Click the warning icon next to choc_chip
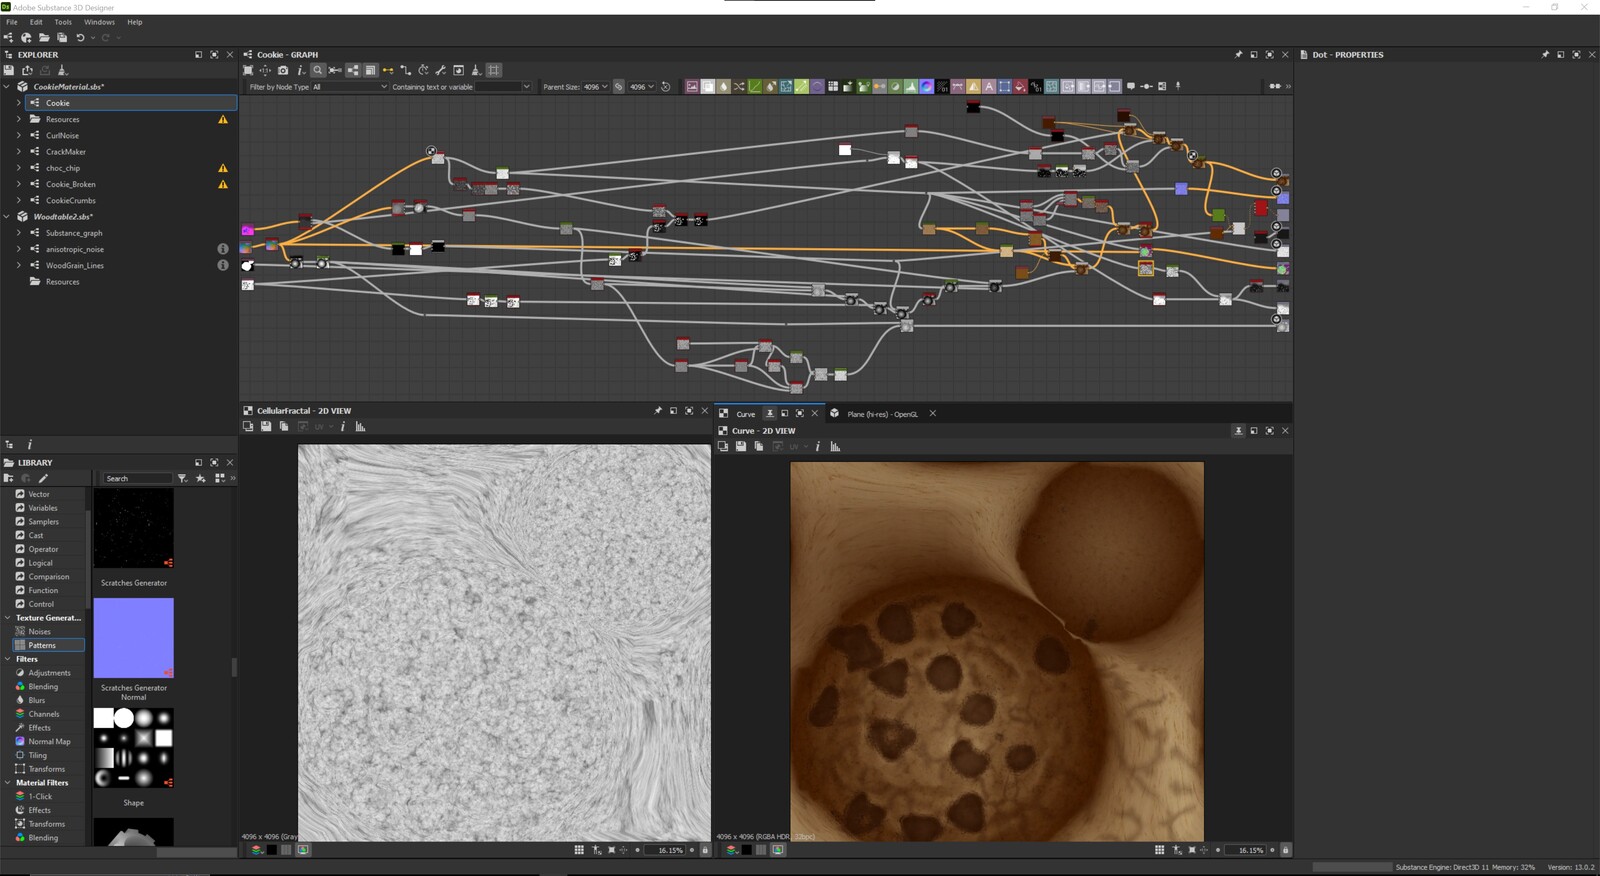This screenshot has width=1600, height=876. click(223, 168)
